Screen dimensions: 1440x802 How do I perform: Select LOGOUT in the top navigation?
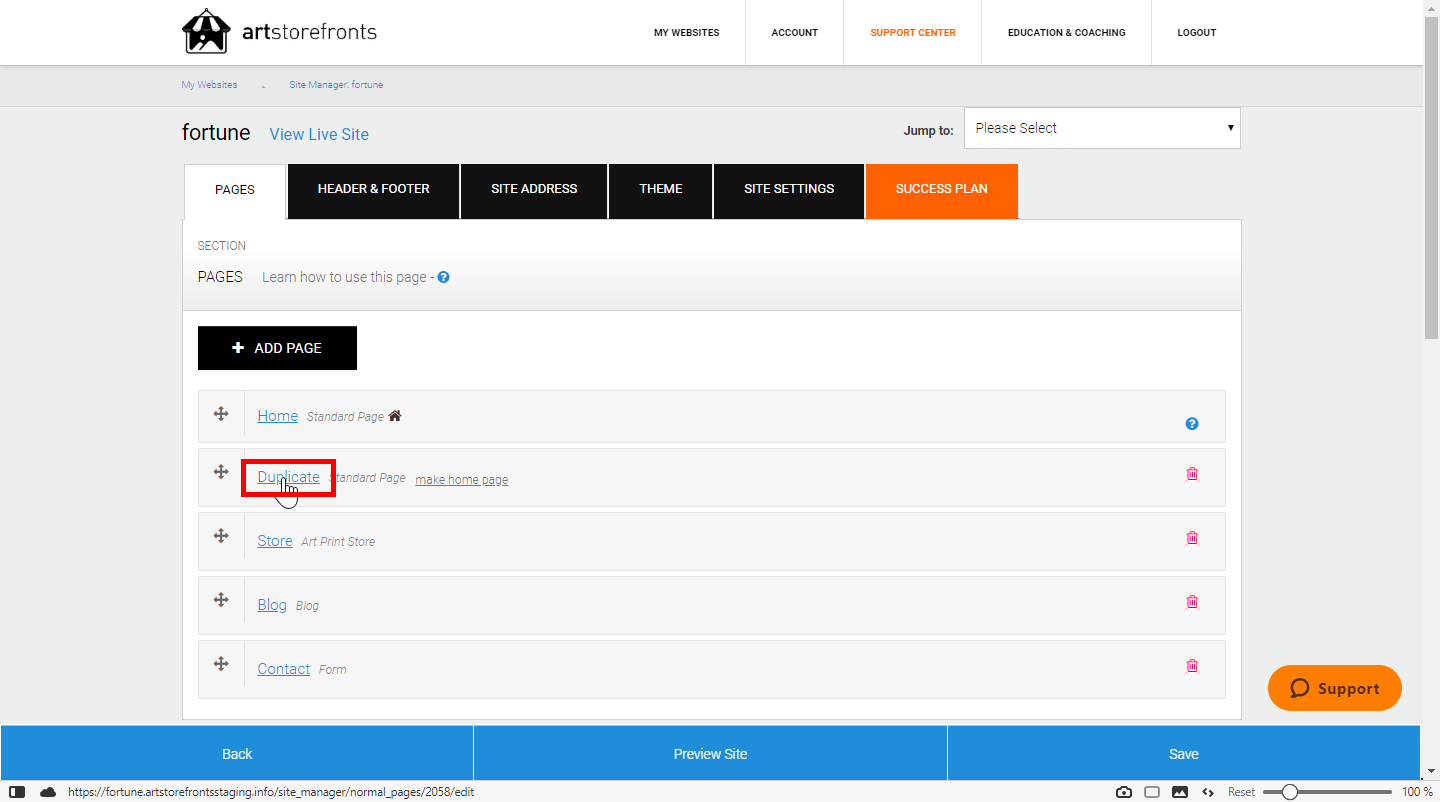click(x=1196, y=32)
